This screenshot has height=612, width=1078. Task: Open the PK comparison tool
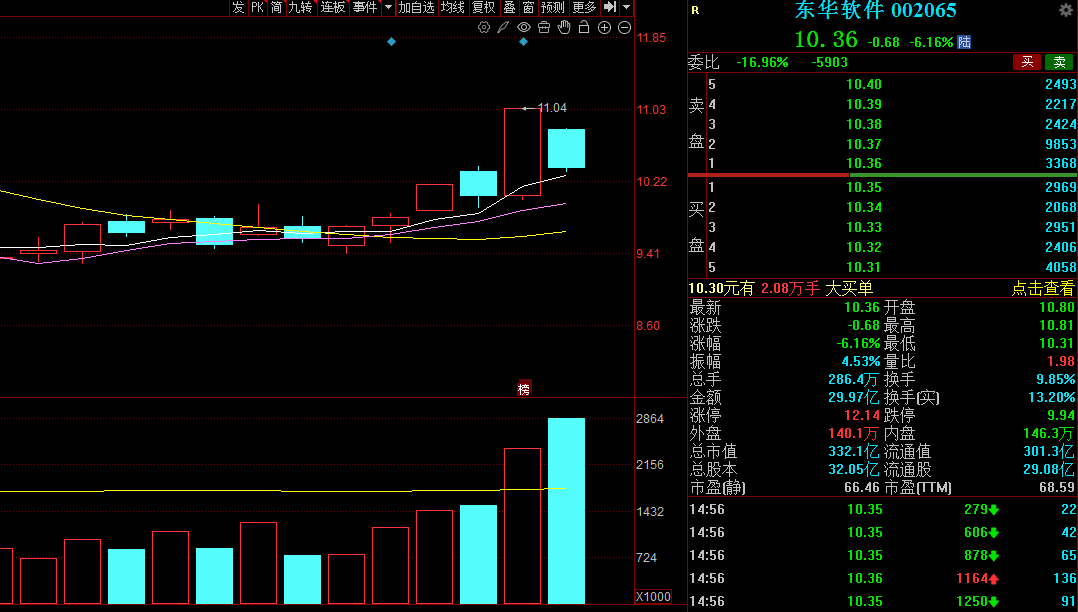[257, 8]
